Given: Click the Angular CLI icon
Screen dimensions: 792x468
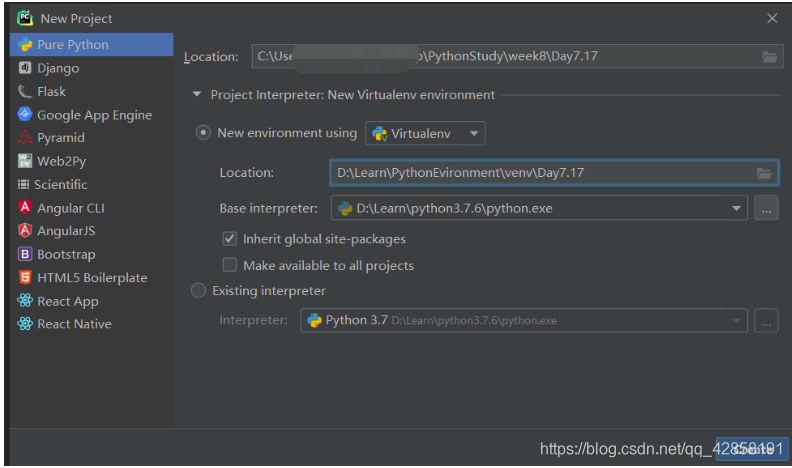Looking at the screenshot, I should [x=25, y=207].
